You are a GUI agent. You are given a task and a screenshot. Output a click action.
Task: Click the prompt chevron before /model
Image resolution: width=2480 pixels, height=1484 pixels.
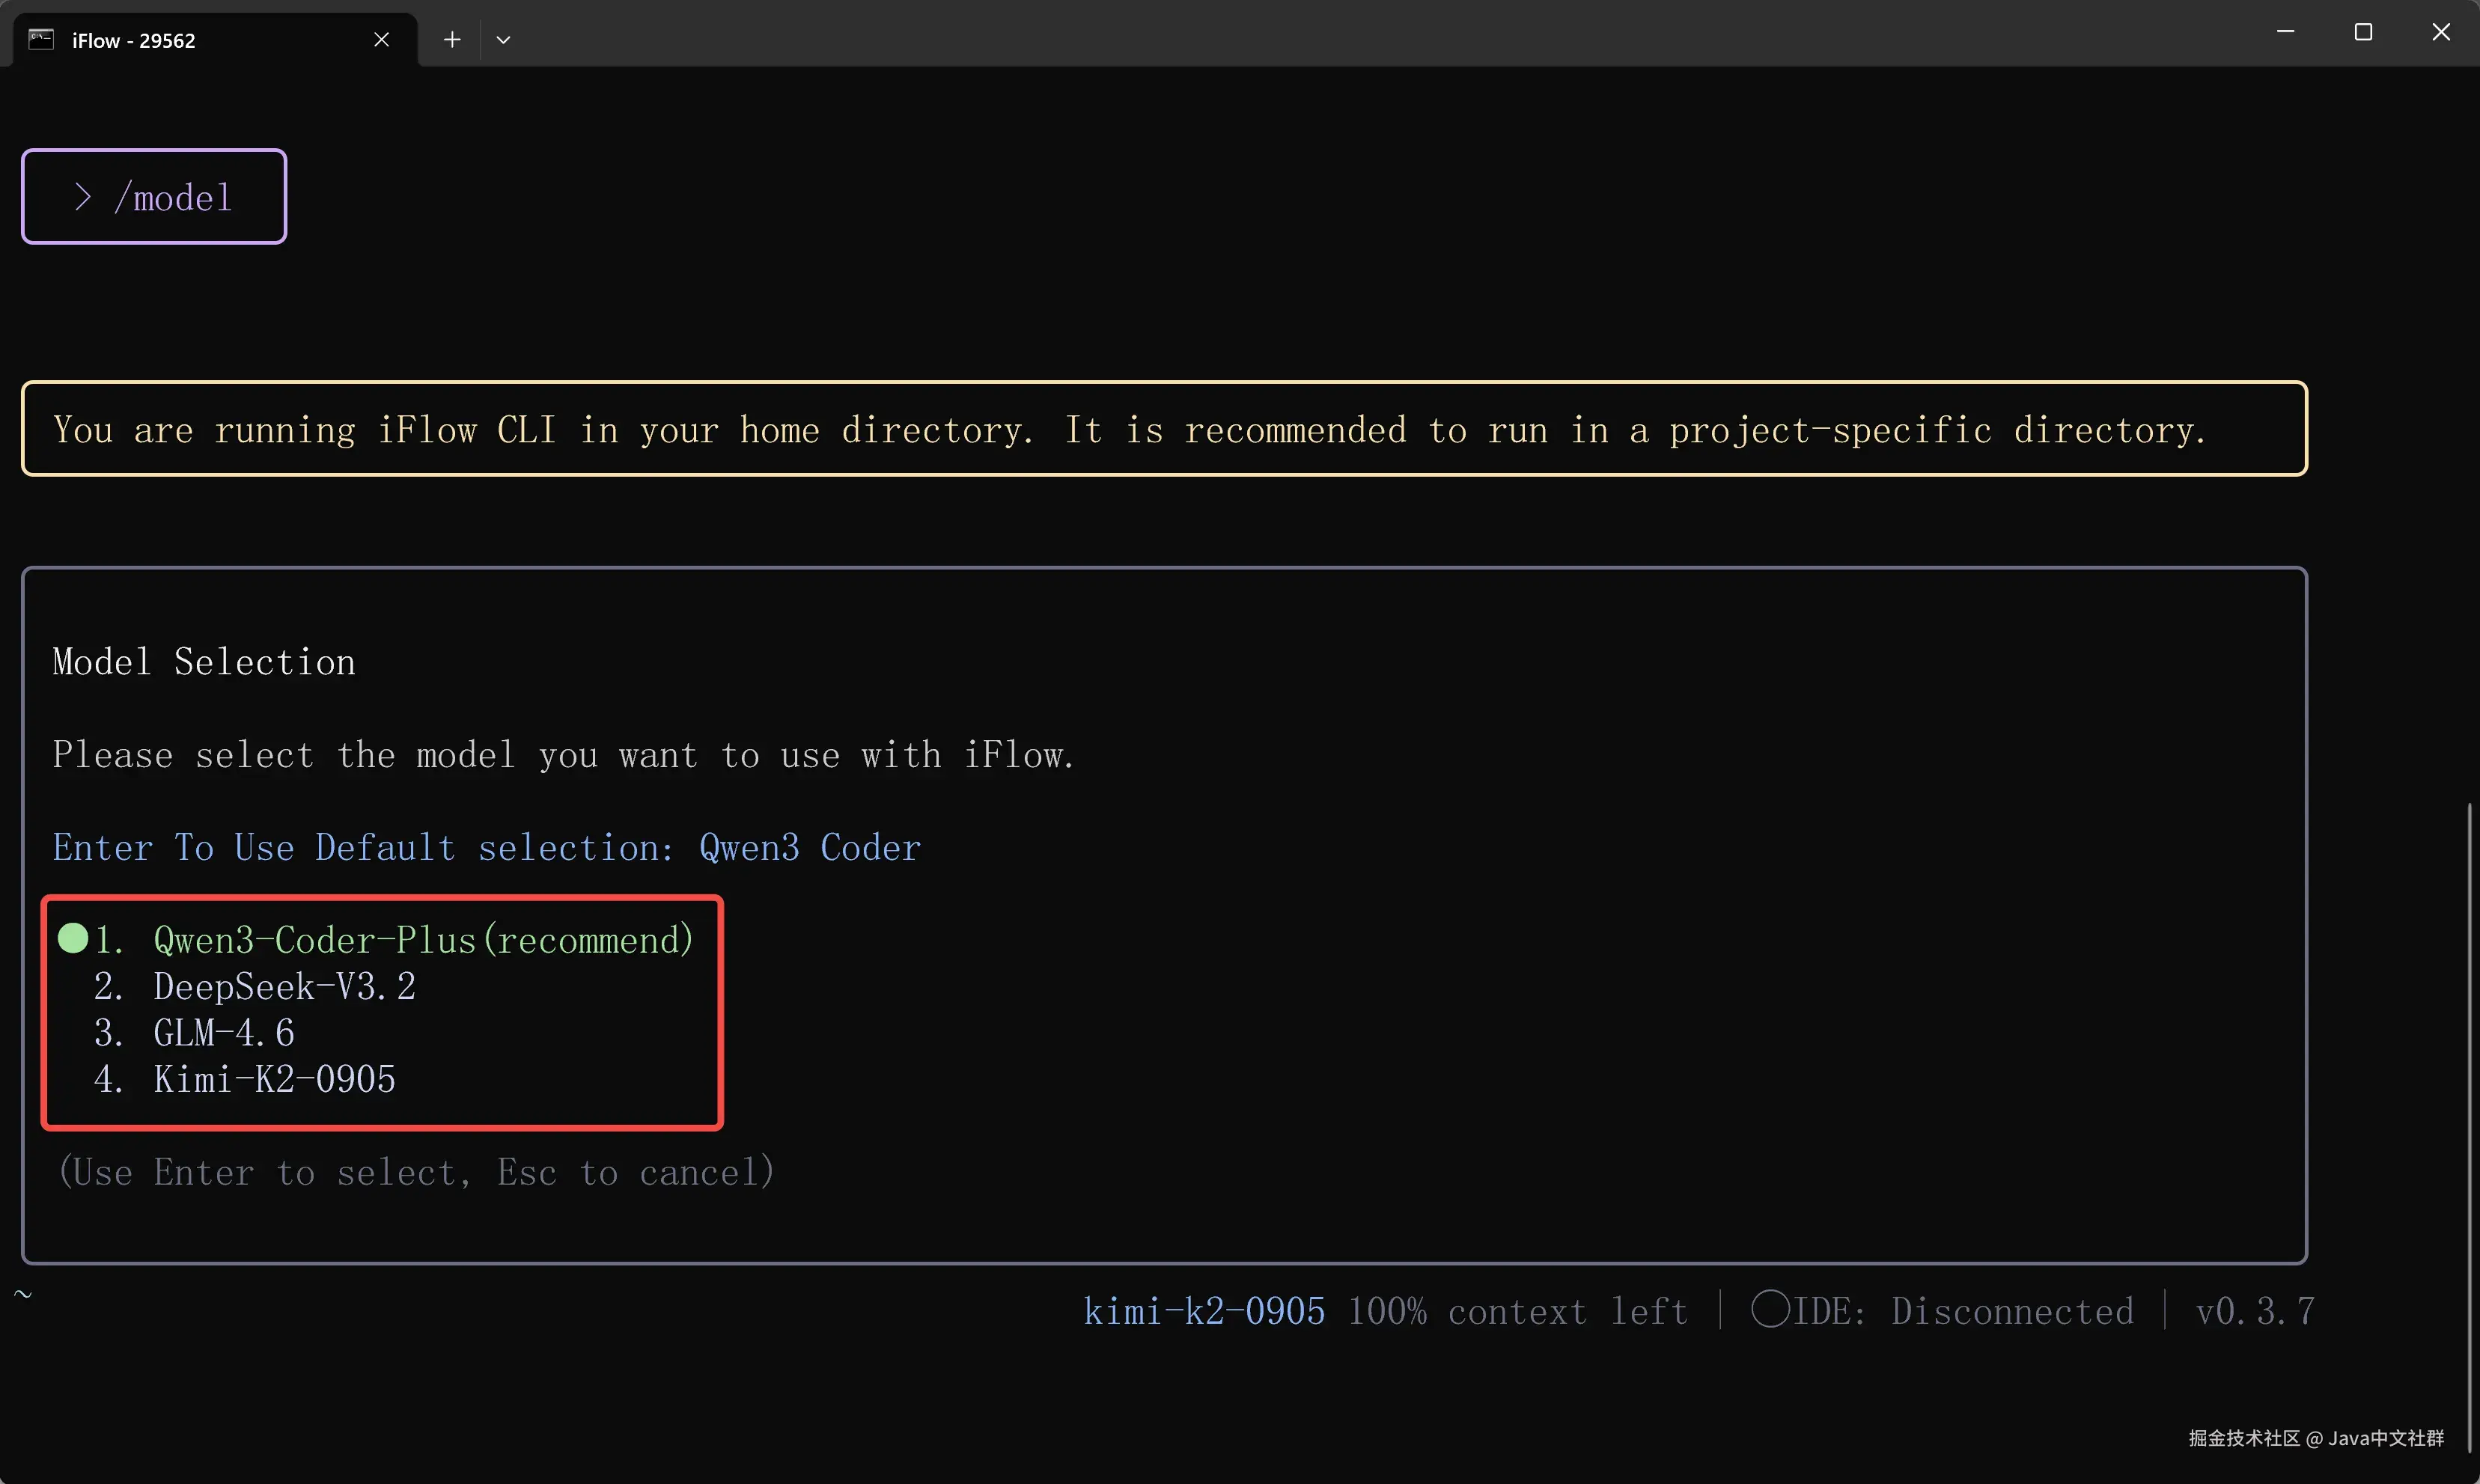point(83,197)
